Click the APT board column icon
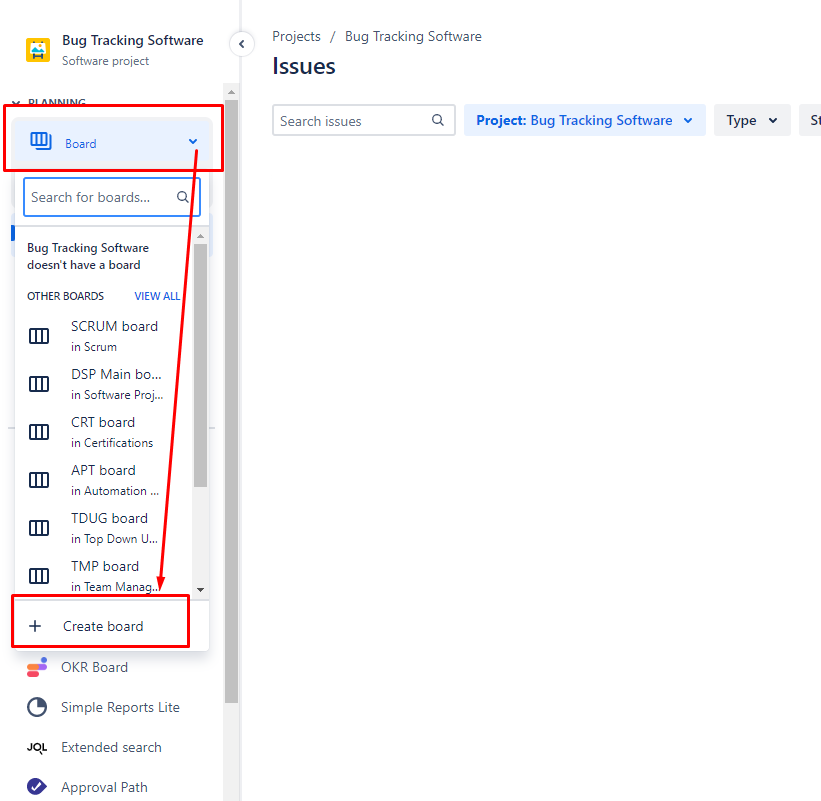 (39, 480)
